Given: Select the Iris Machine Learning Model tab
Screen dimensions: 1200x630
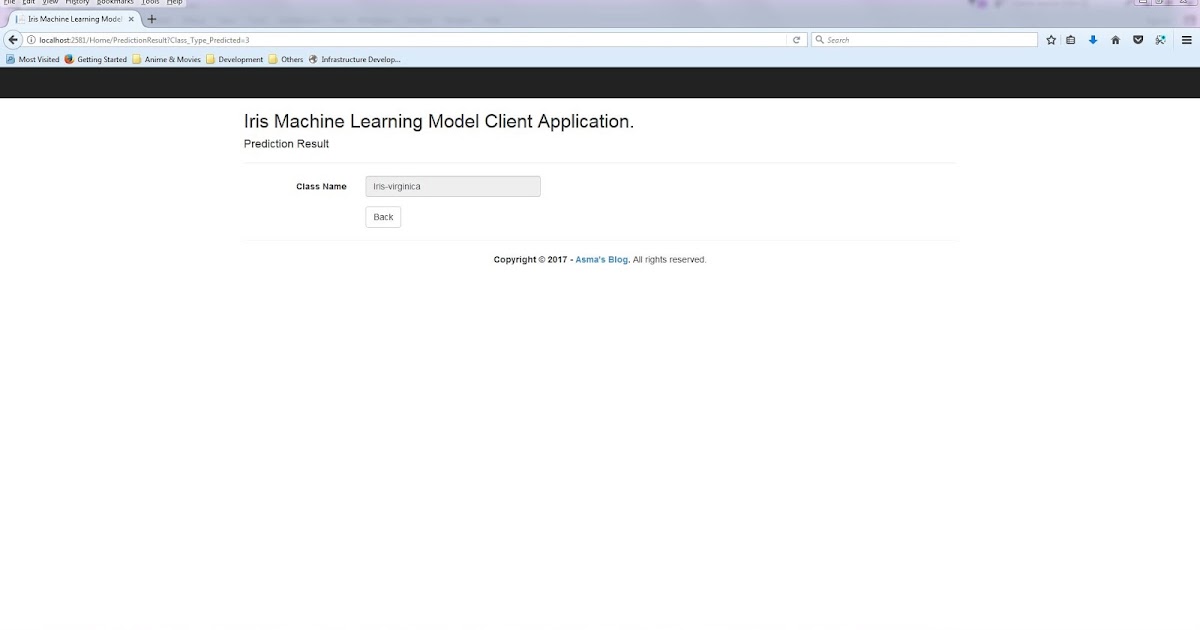Looking at the screenshot, I should [70, 19].
